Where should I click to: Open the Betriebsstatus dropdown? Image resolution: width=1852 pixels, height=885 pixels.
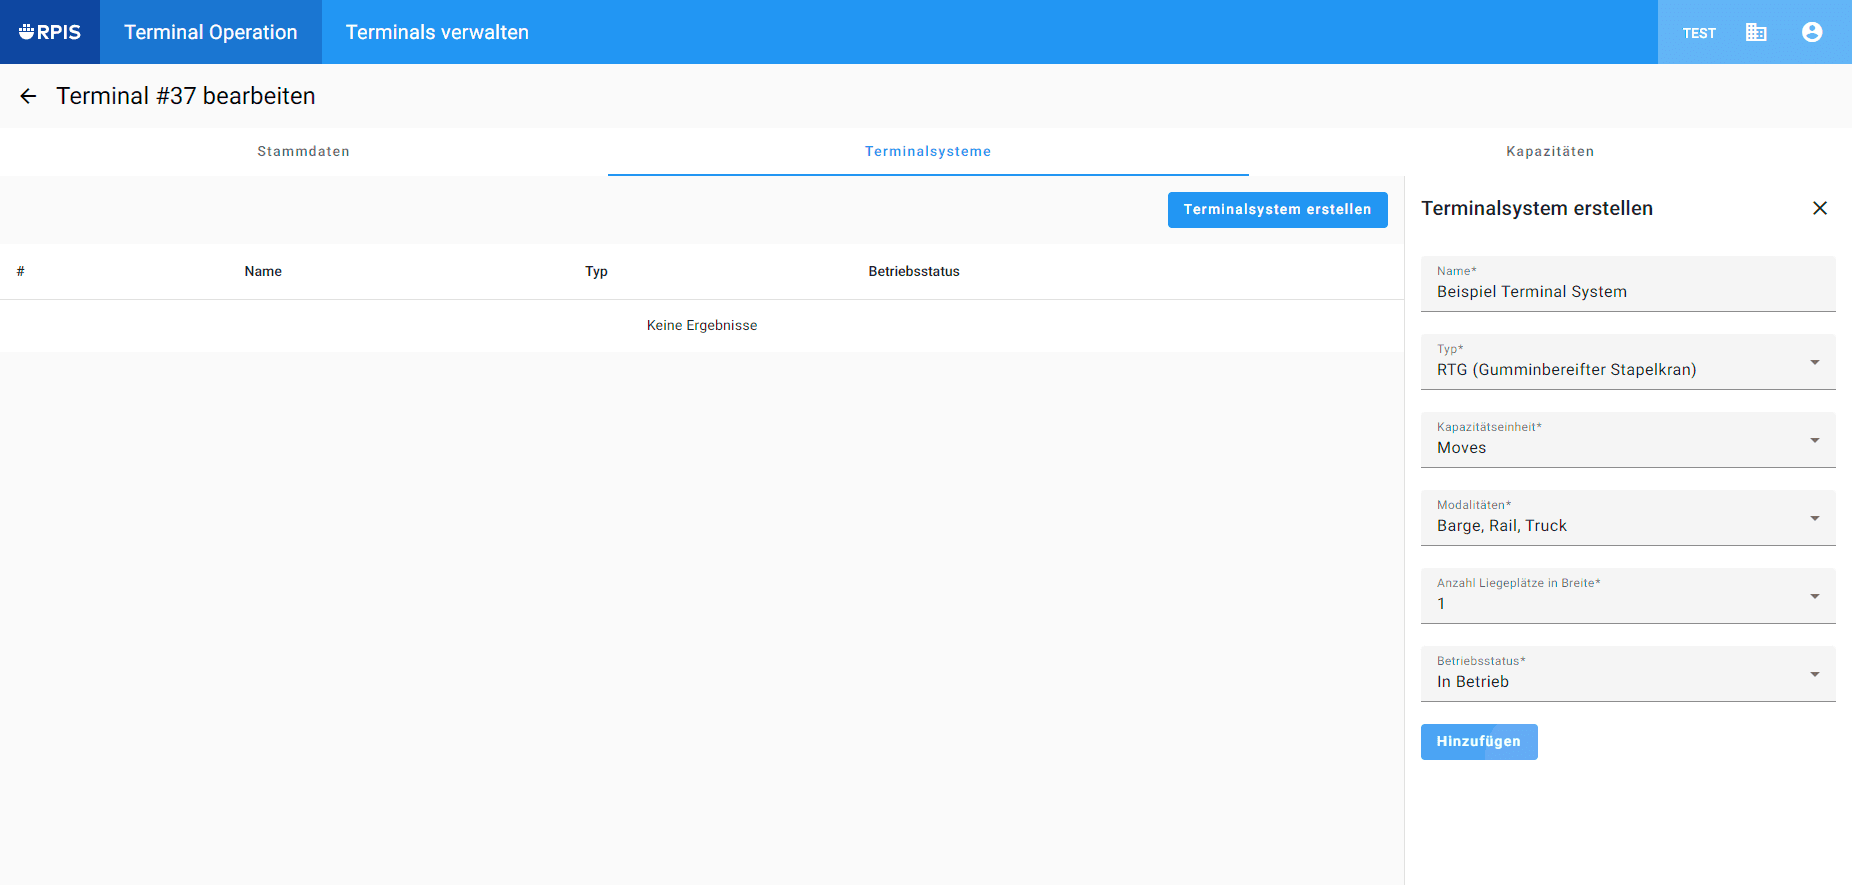pos(1628,674)
